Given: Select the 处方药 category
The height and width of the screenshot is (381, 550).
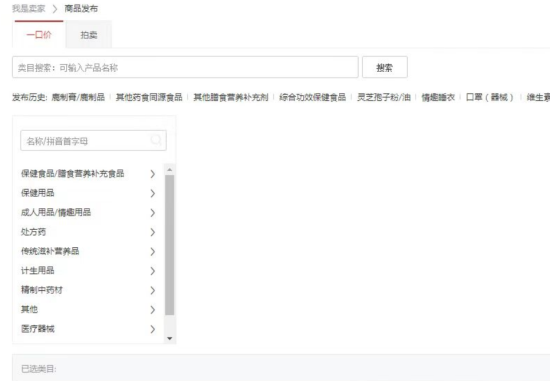Looking at the screenshot, I should coord(33,232).
